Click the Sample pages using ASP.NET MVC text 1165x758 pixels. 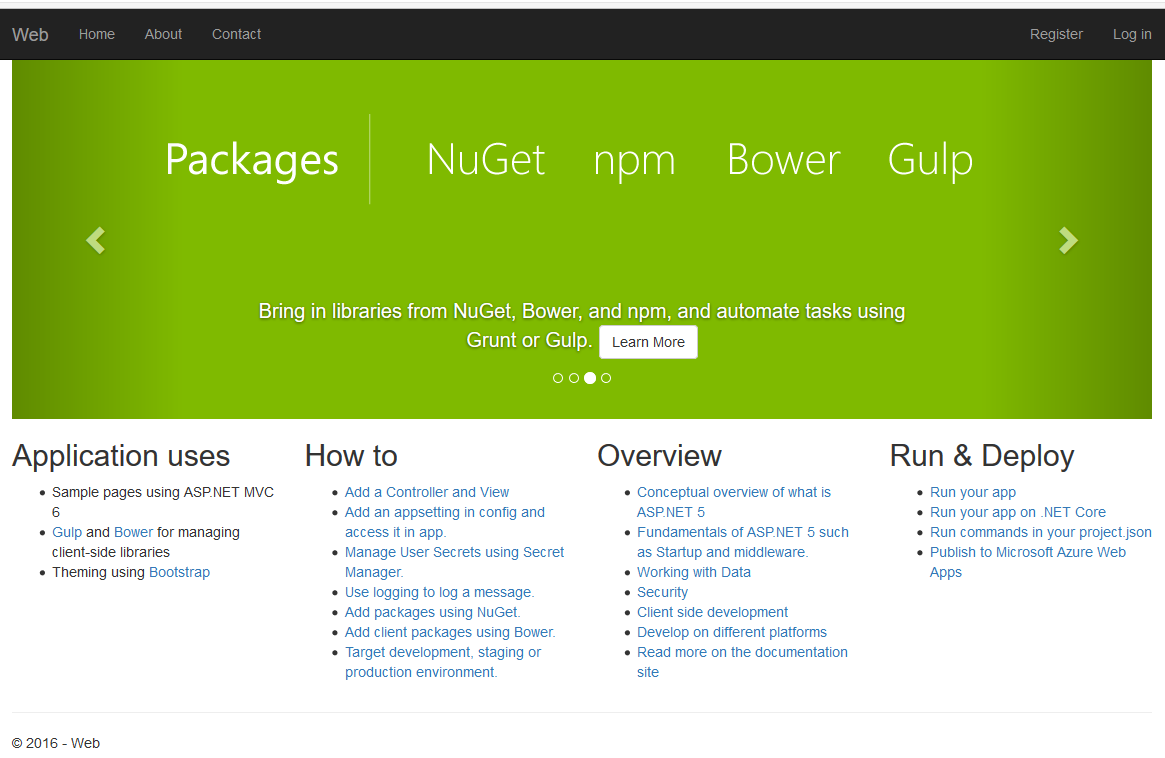click(x=163, y=502)
